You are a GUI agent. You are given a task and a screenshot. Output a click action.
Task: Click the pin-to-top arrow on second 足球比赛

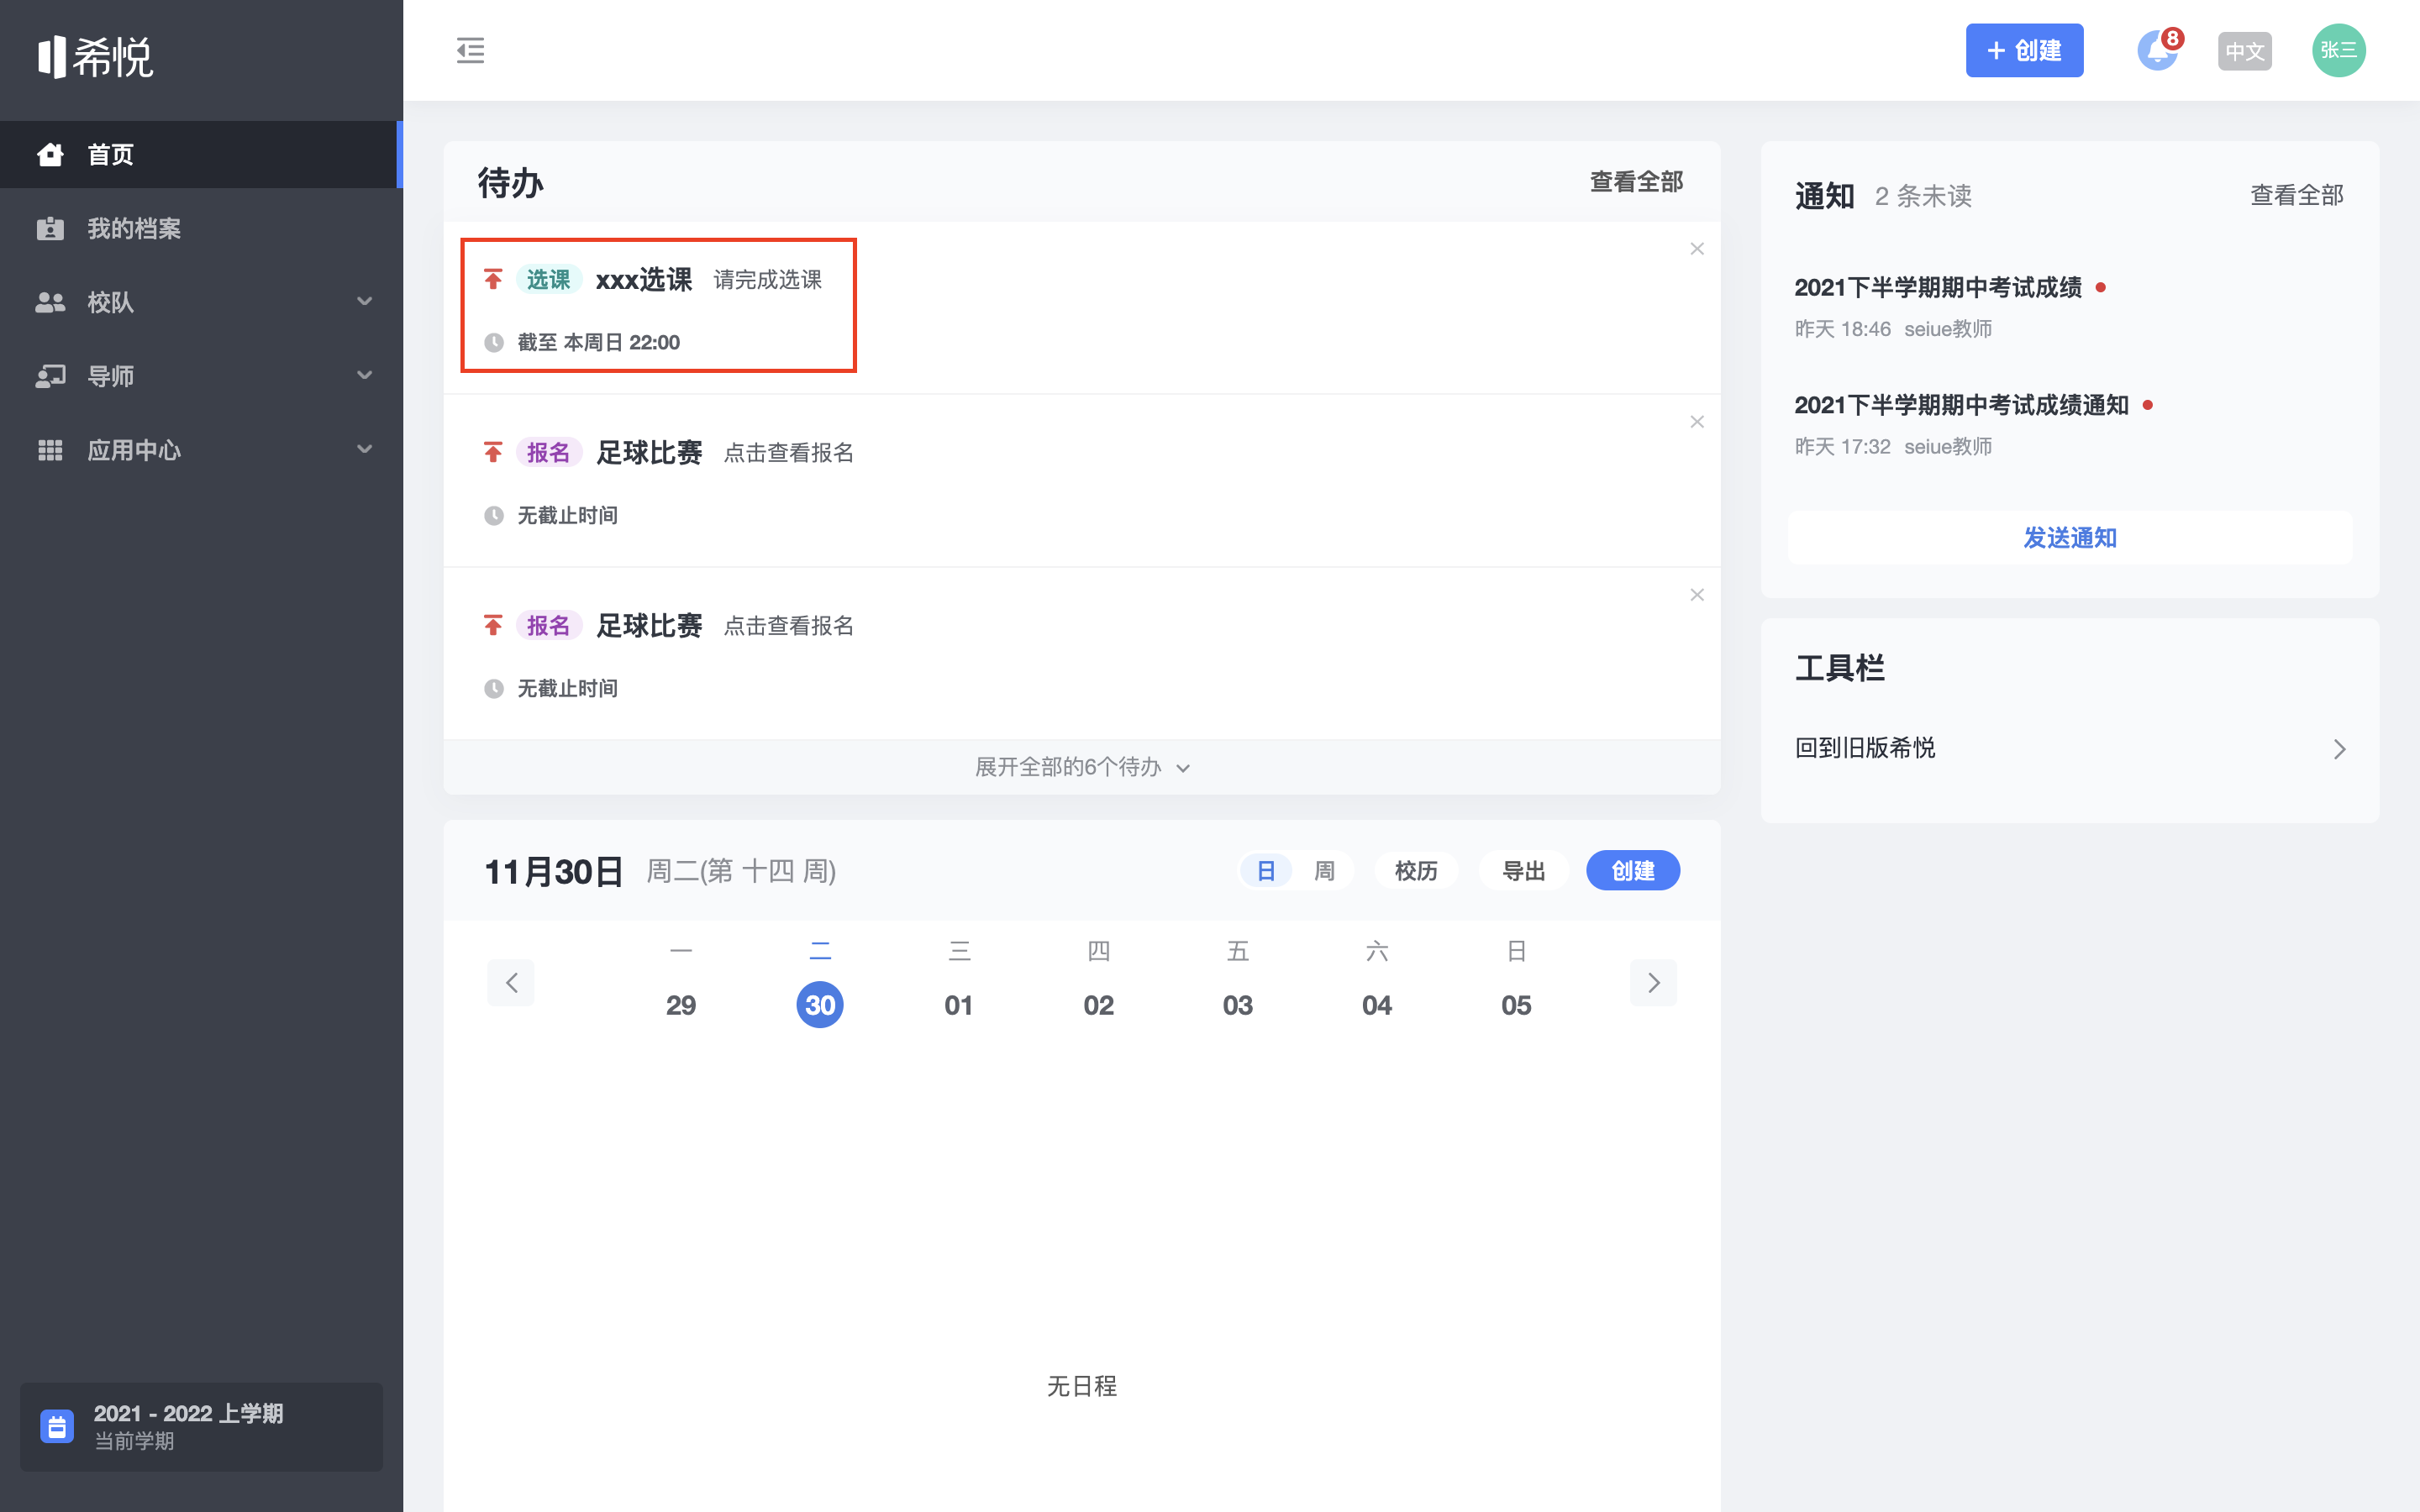[493, 625]
